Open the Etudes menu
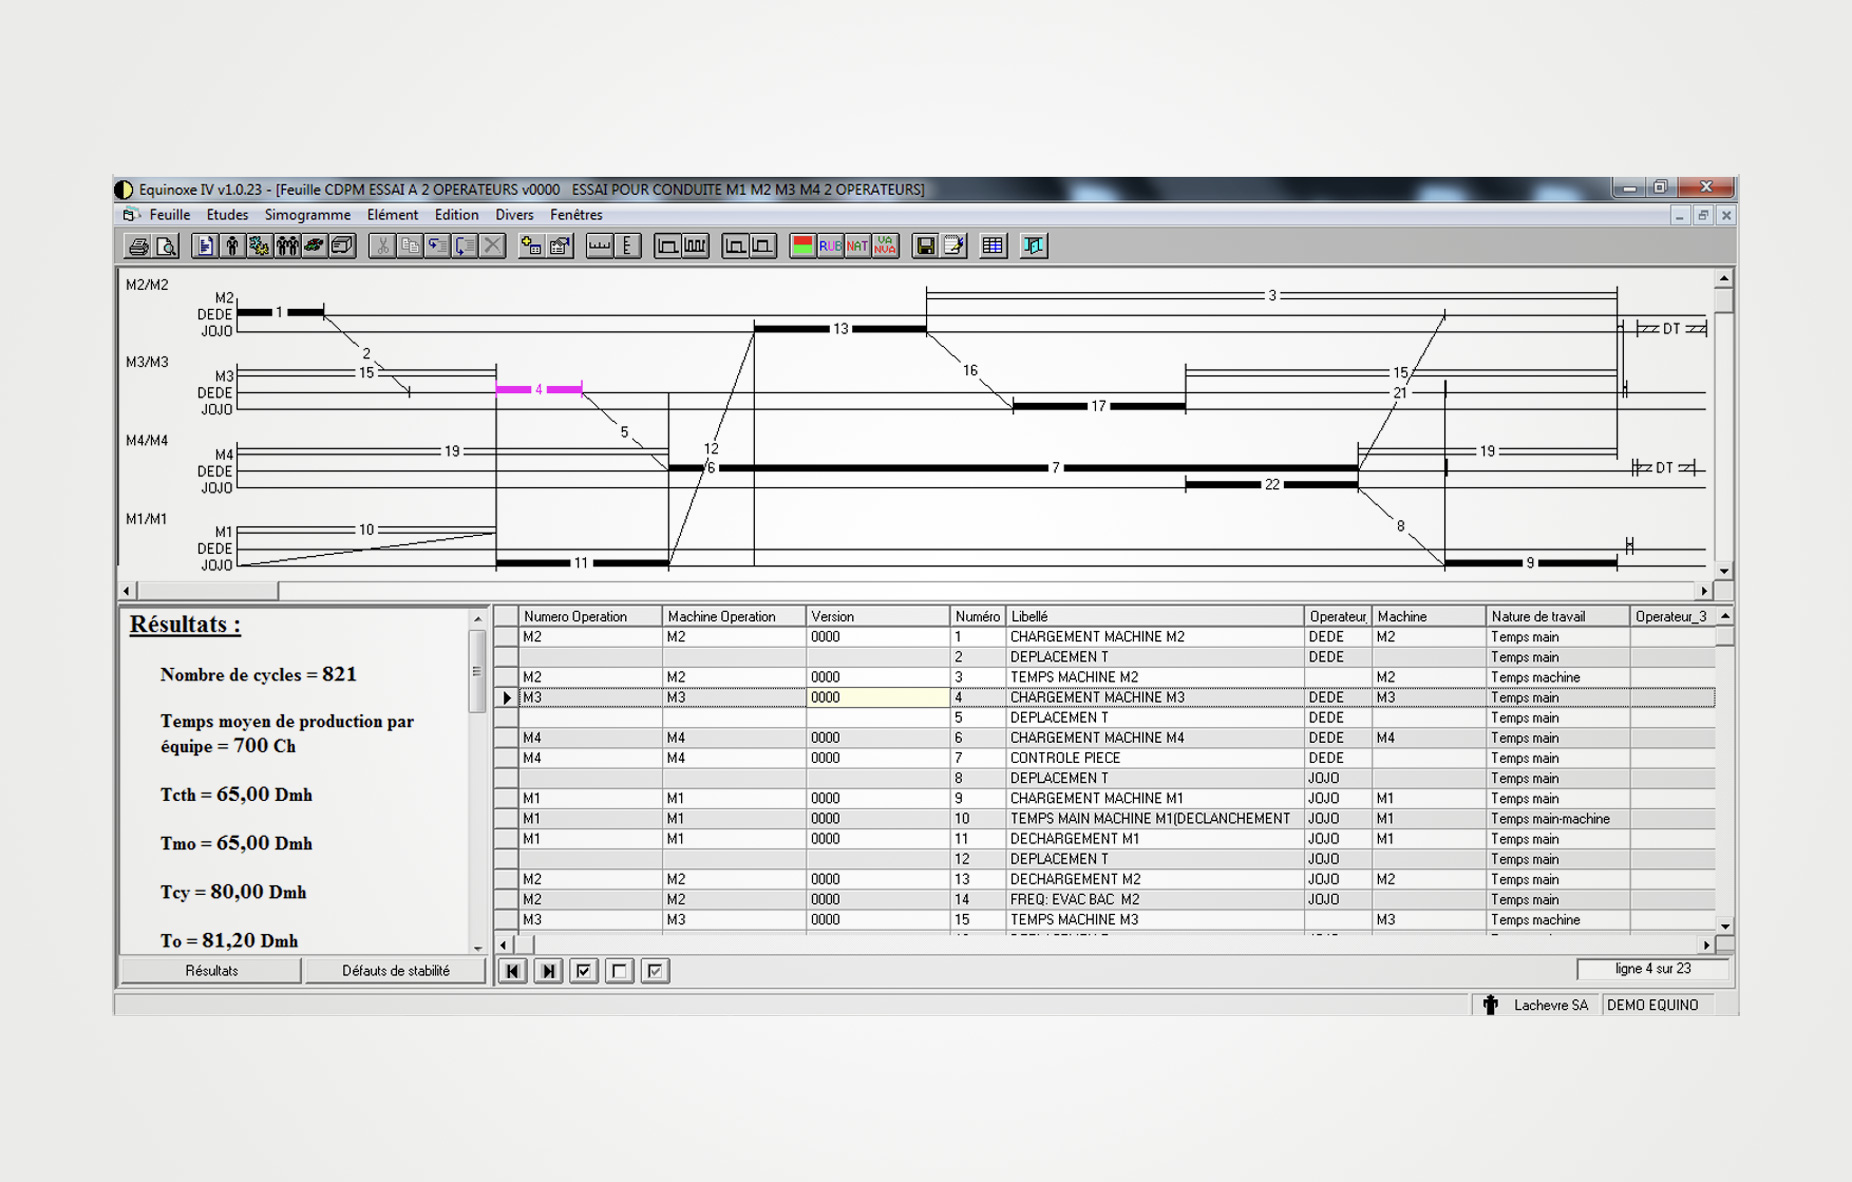This screenshot has height=1182, width=1852. pos(227,215)
